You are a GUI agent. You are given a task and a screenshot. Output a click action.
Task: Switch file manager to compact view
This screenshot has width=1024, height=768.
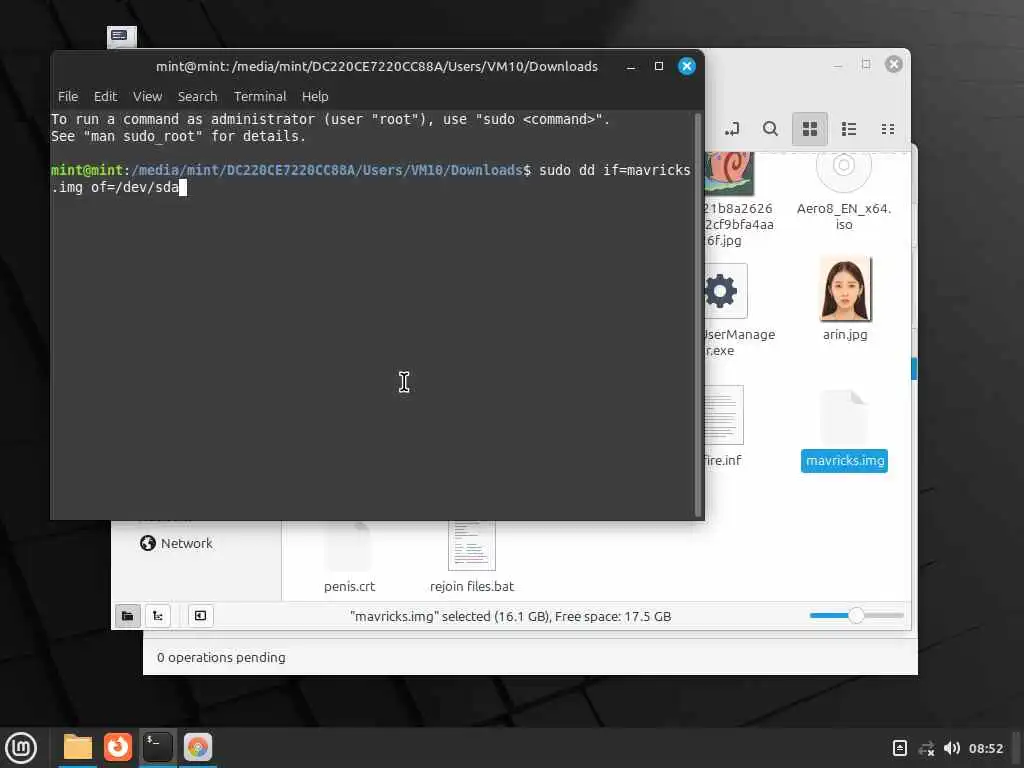coord(888,129)
